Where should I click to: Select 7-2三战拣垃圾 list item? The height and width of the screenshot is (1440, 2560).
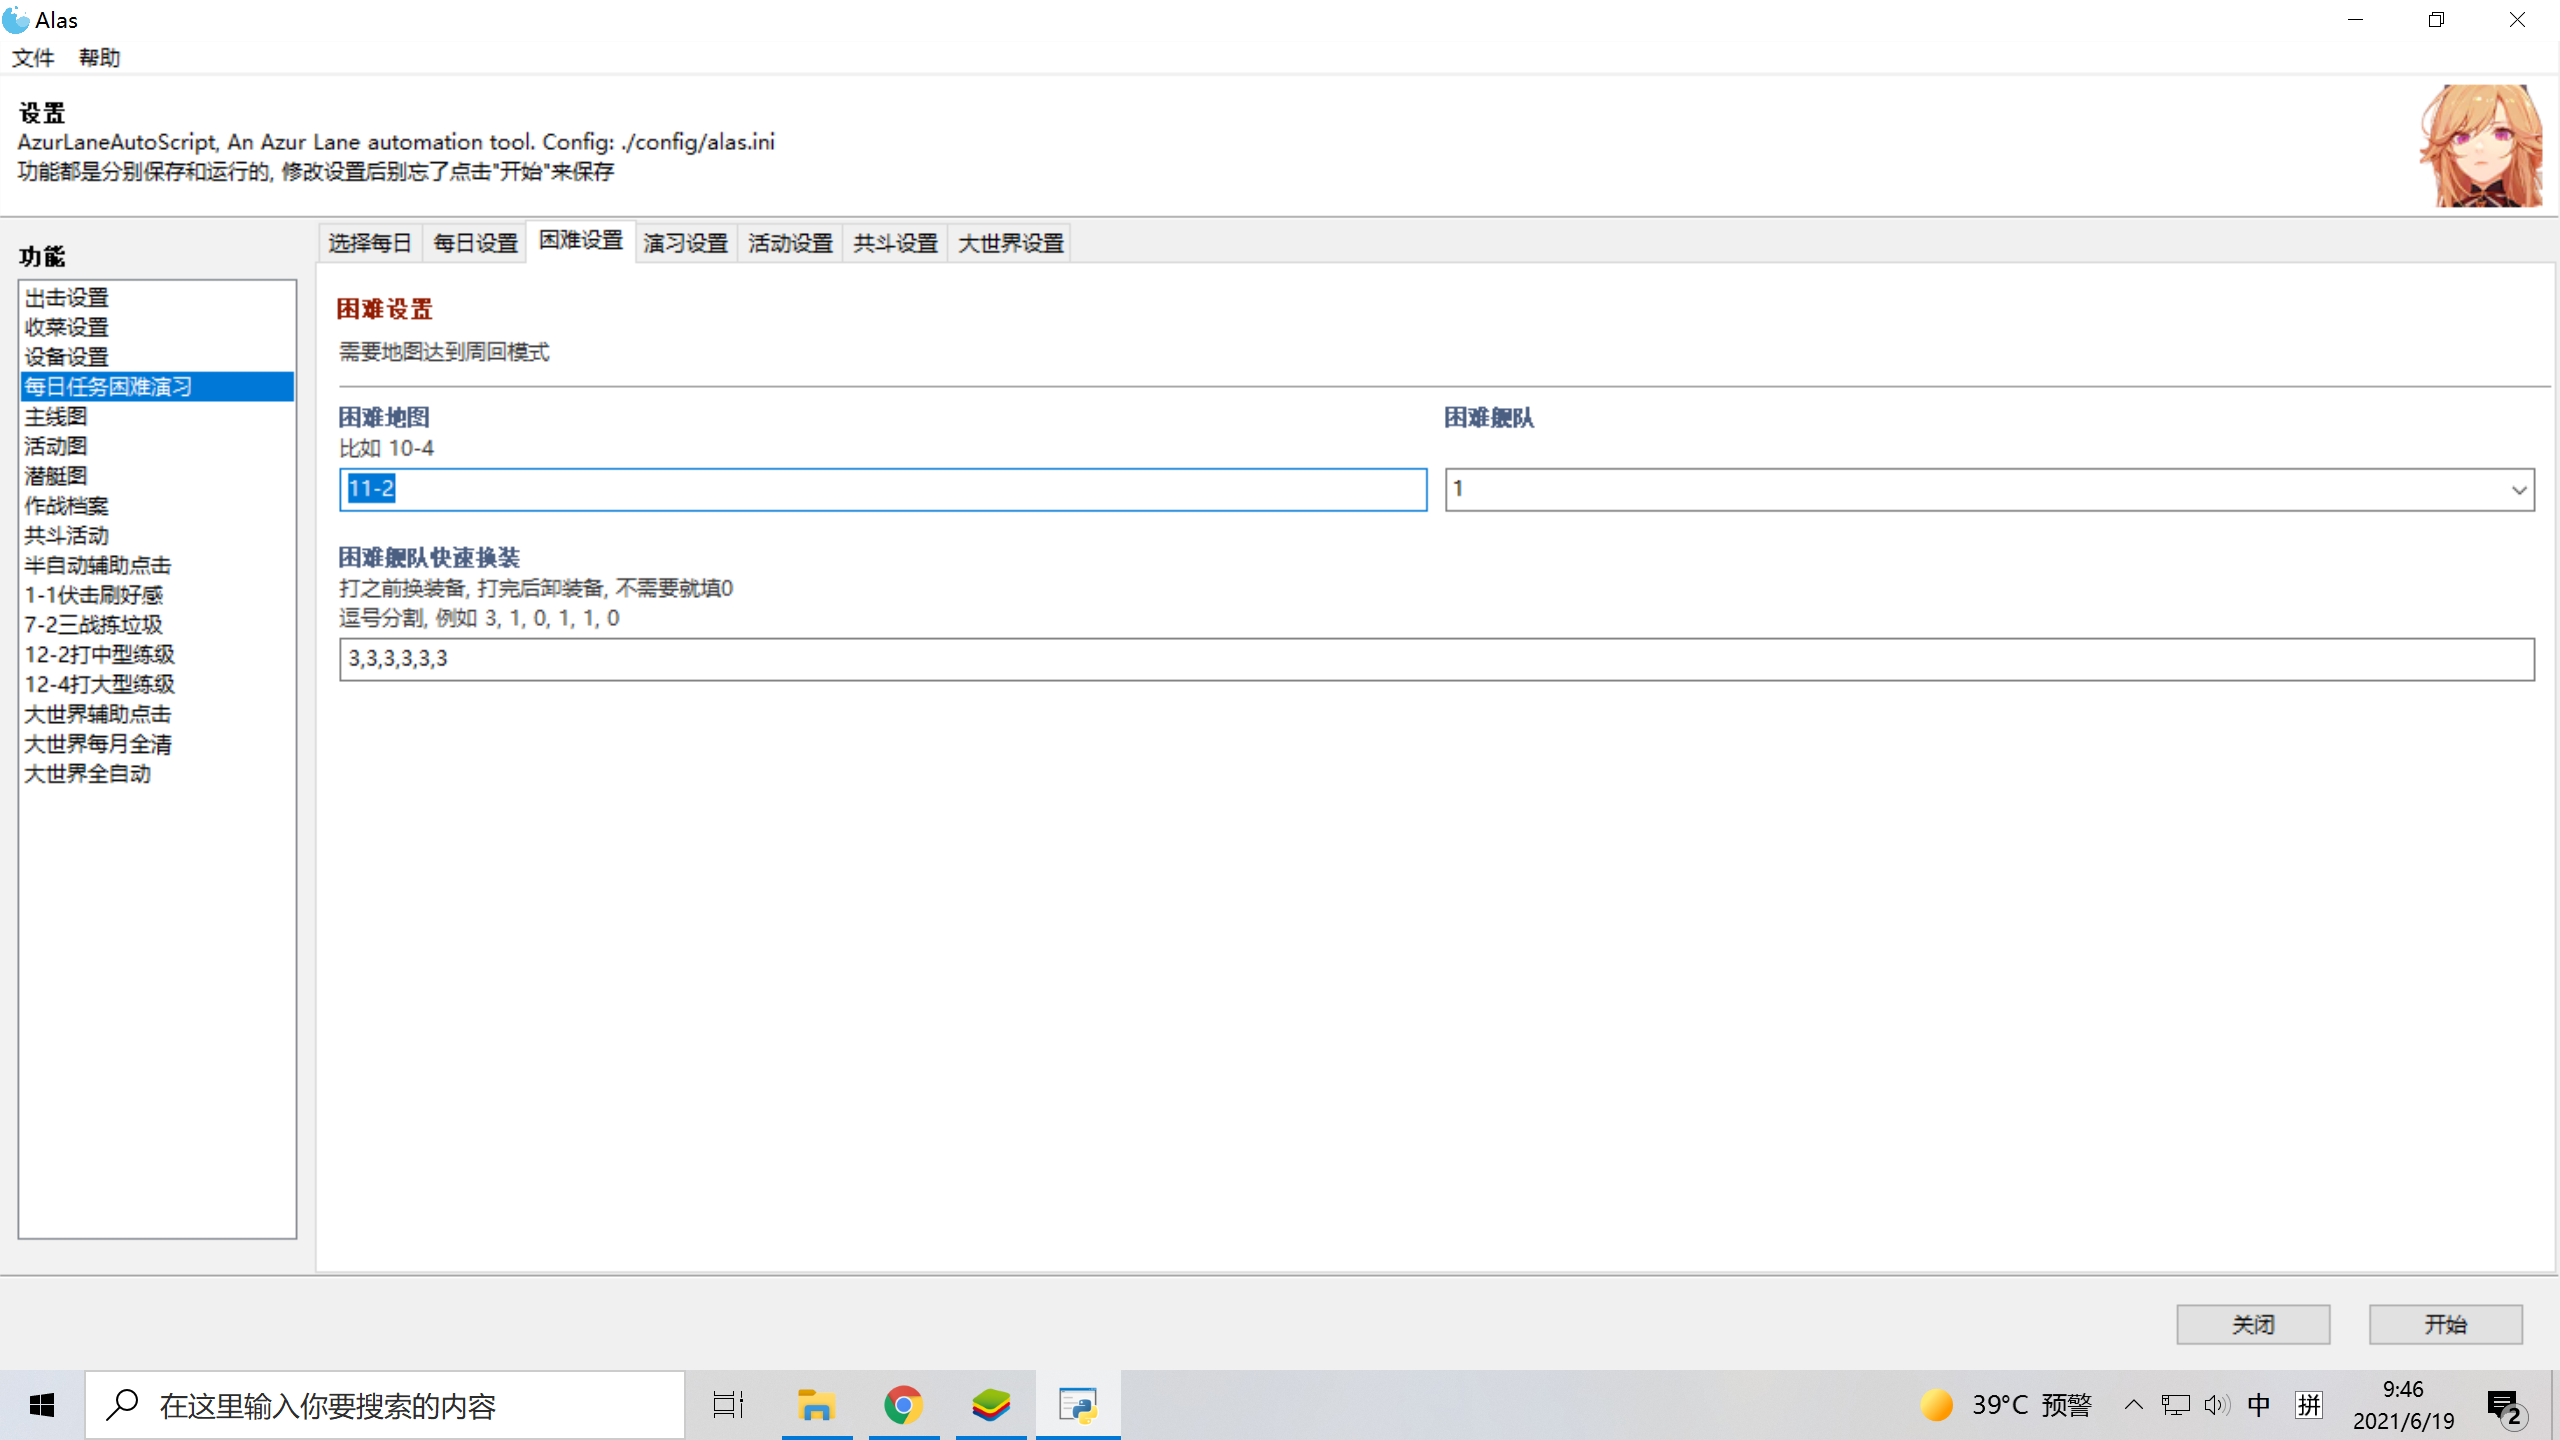coord(157,625)
